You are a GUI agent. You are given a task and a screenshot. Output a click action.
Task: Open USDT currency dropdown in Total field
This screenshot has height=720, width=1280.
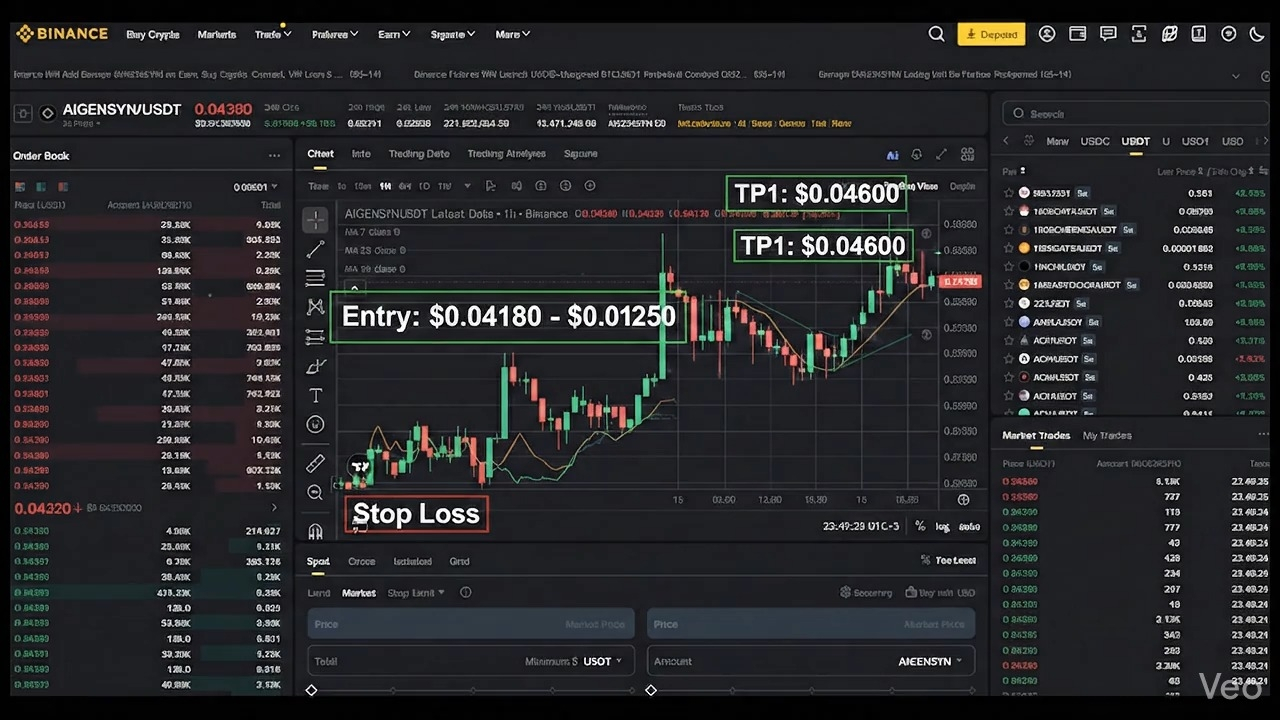pos(603,661)
